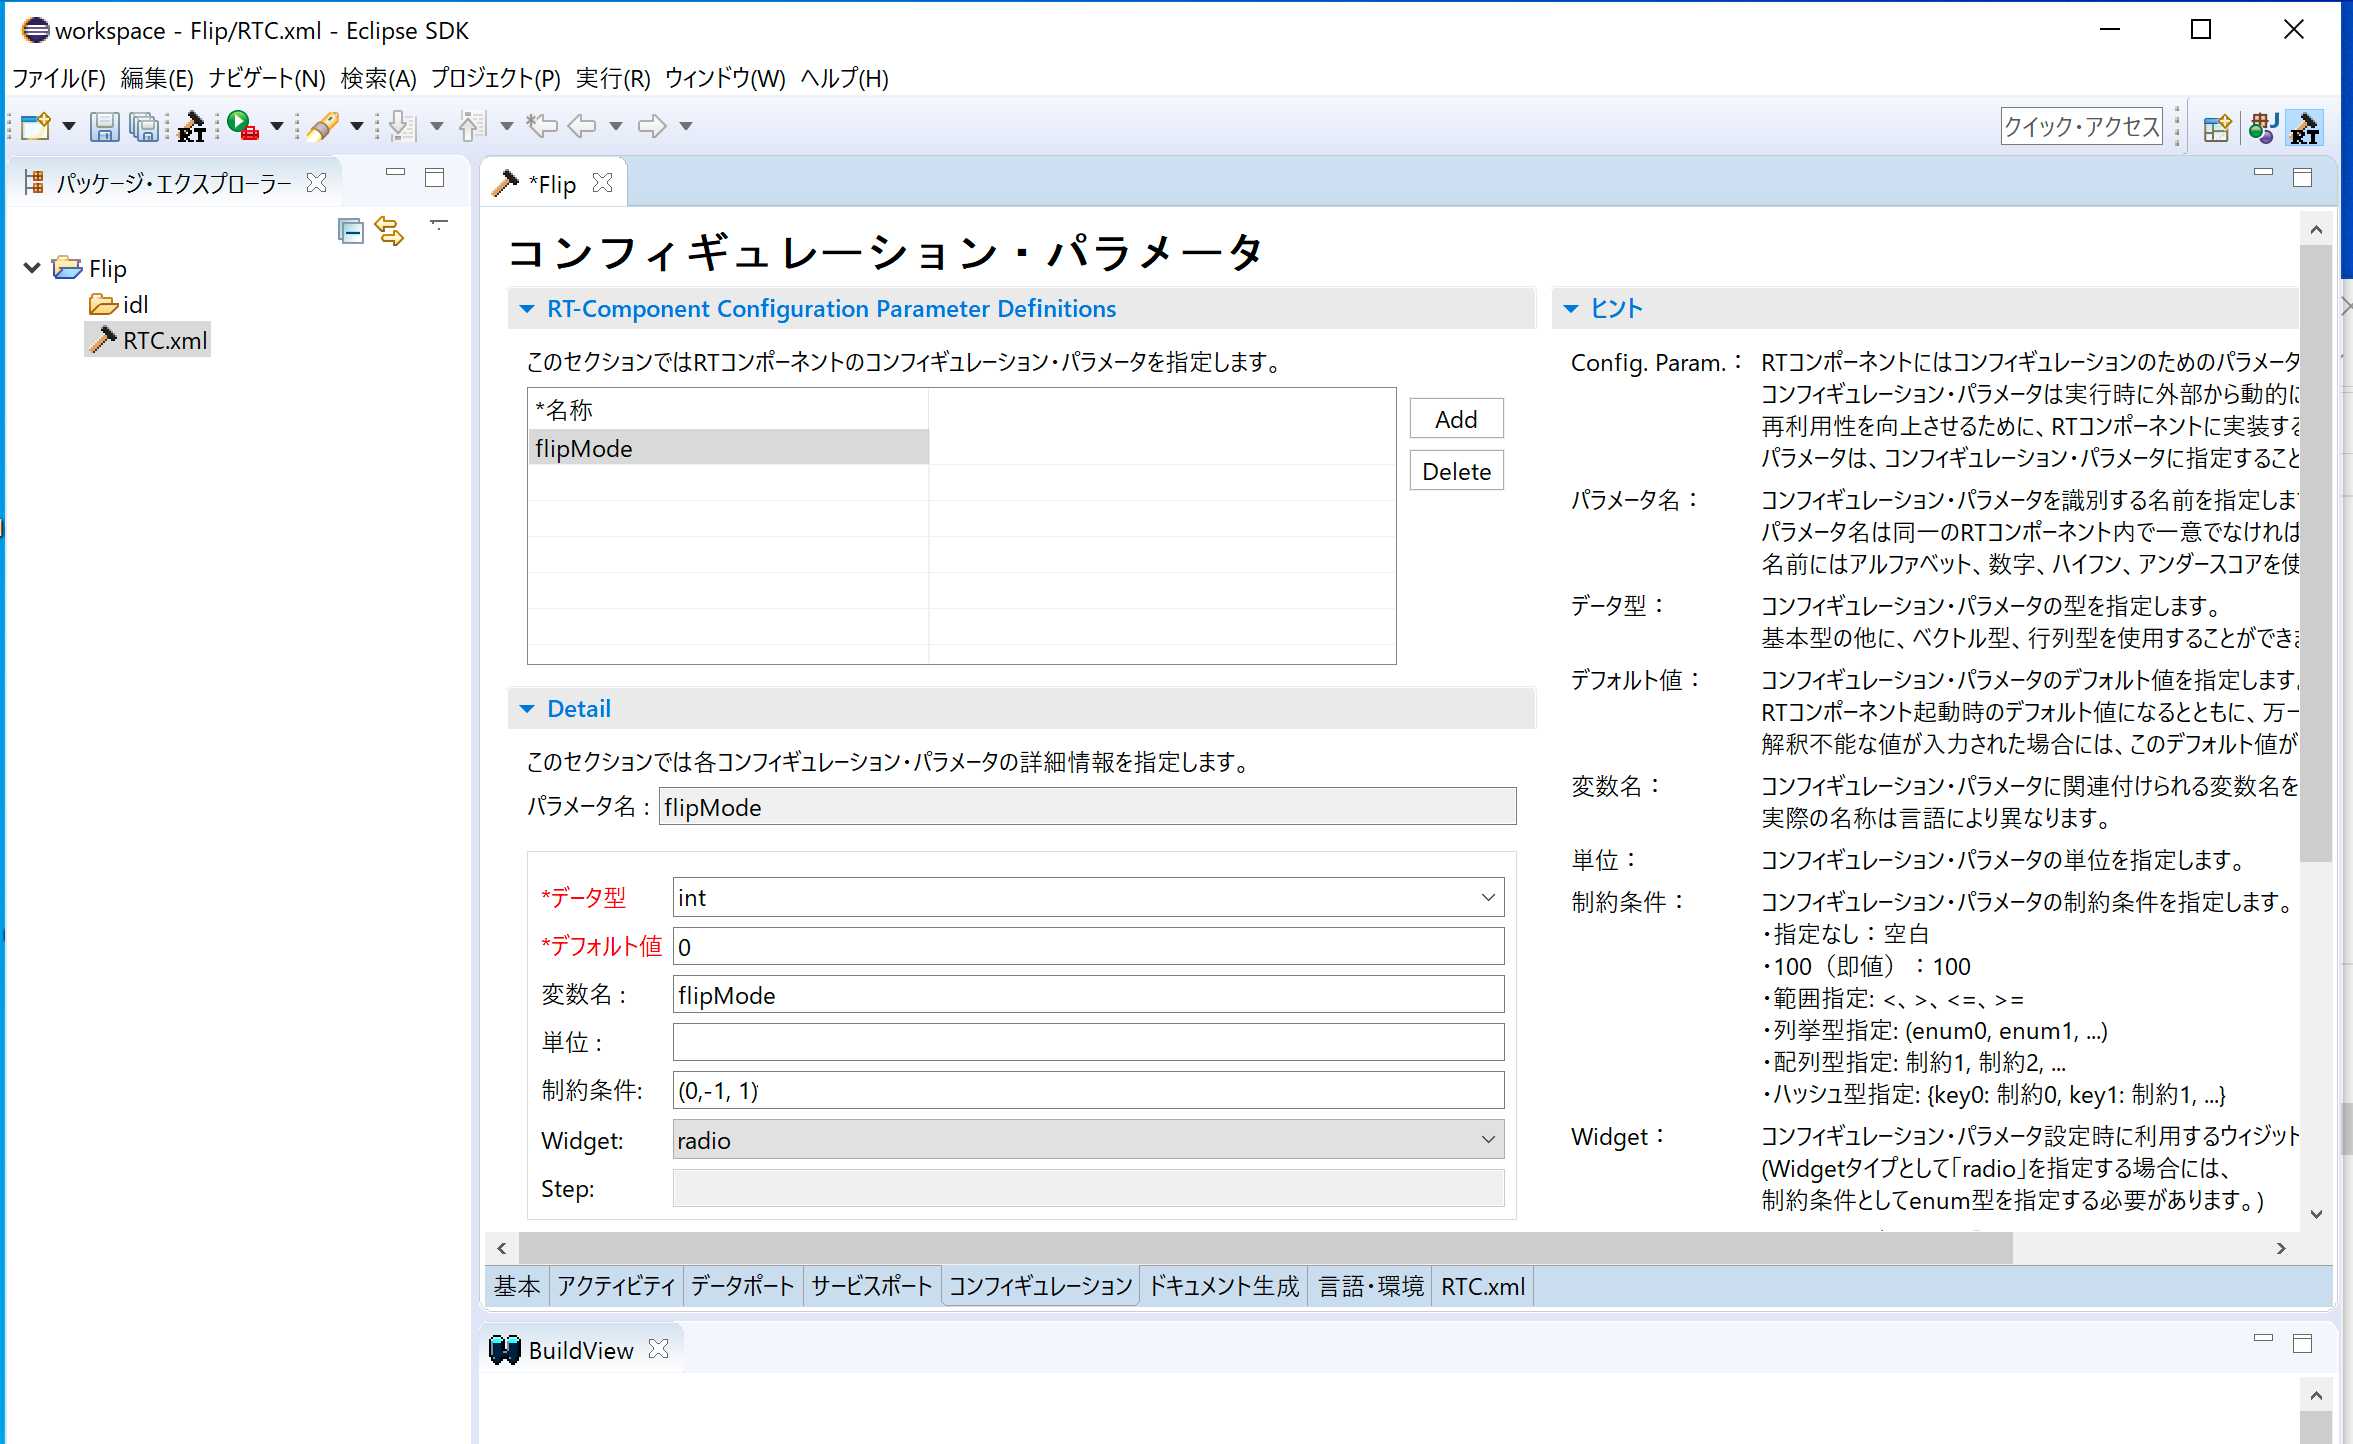Close the Package Explorer tab
The image size is (2353, 1444).
[317, 182]
